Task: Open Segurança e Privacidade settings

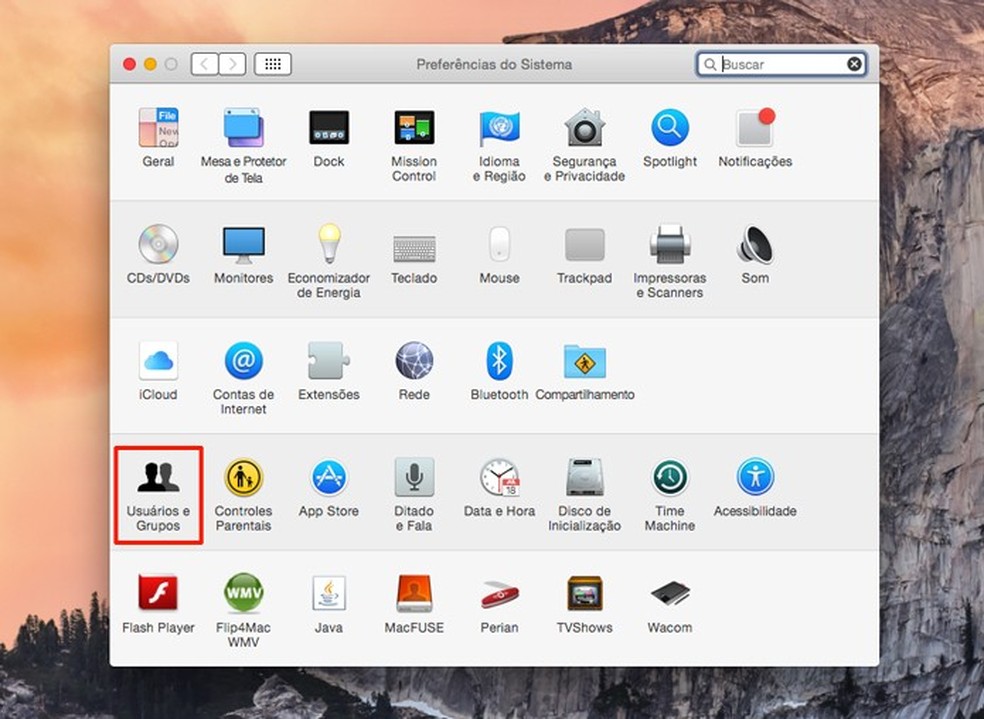Action: [584, 129]
